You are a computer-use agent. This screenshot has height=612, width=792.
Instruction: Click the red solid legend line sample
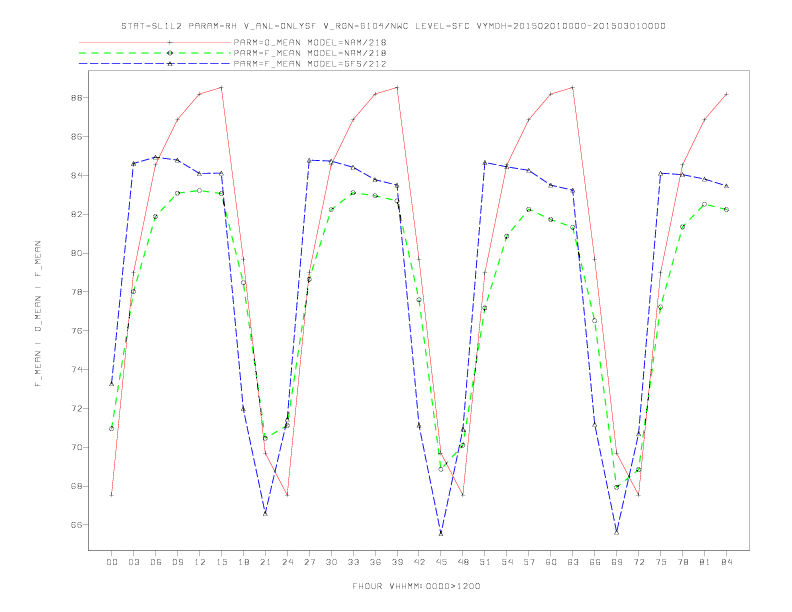(155, 42)
